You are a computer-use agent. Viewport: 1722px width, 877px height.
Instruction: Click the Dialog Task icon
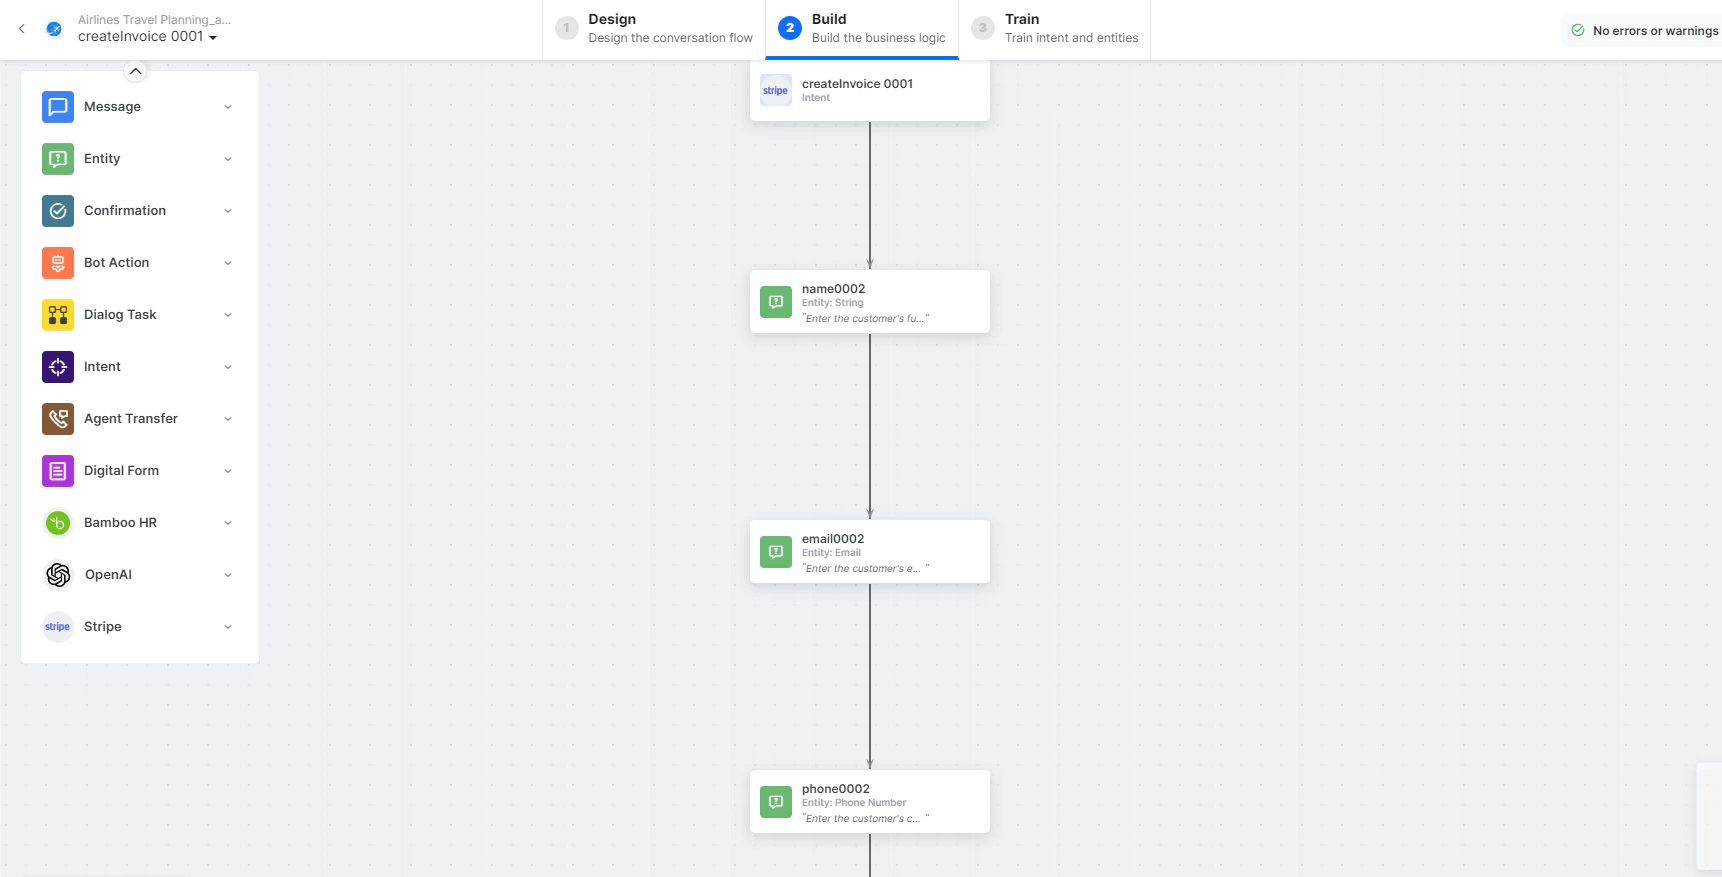(x=57, y=314)
